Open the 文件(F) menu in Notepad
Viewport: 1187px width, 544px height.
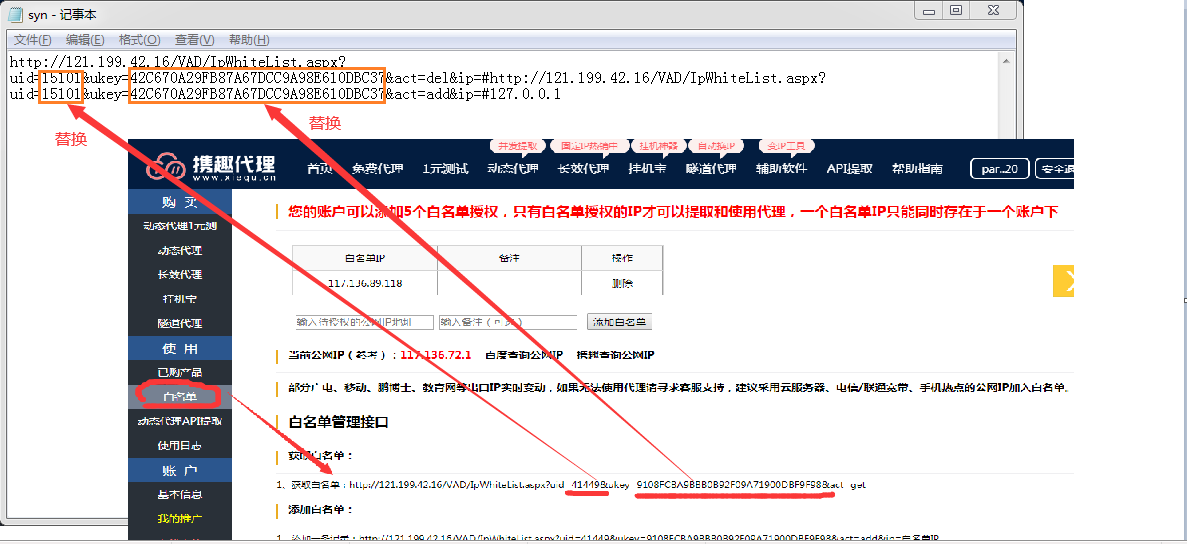click(x=33, y=39)
